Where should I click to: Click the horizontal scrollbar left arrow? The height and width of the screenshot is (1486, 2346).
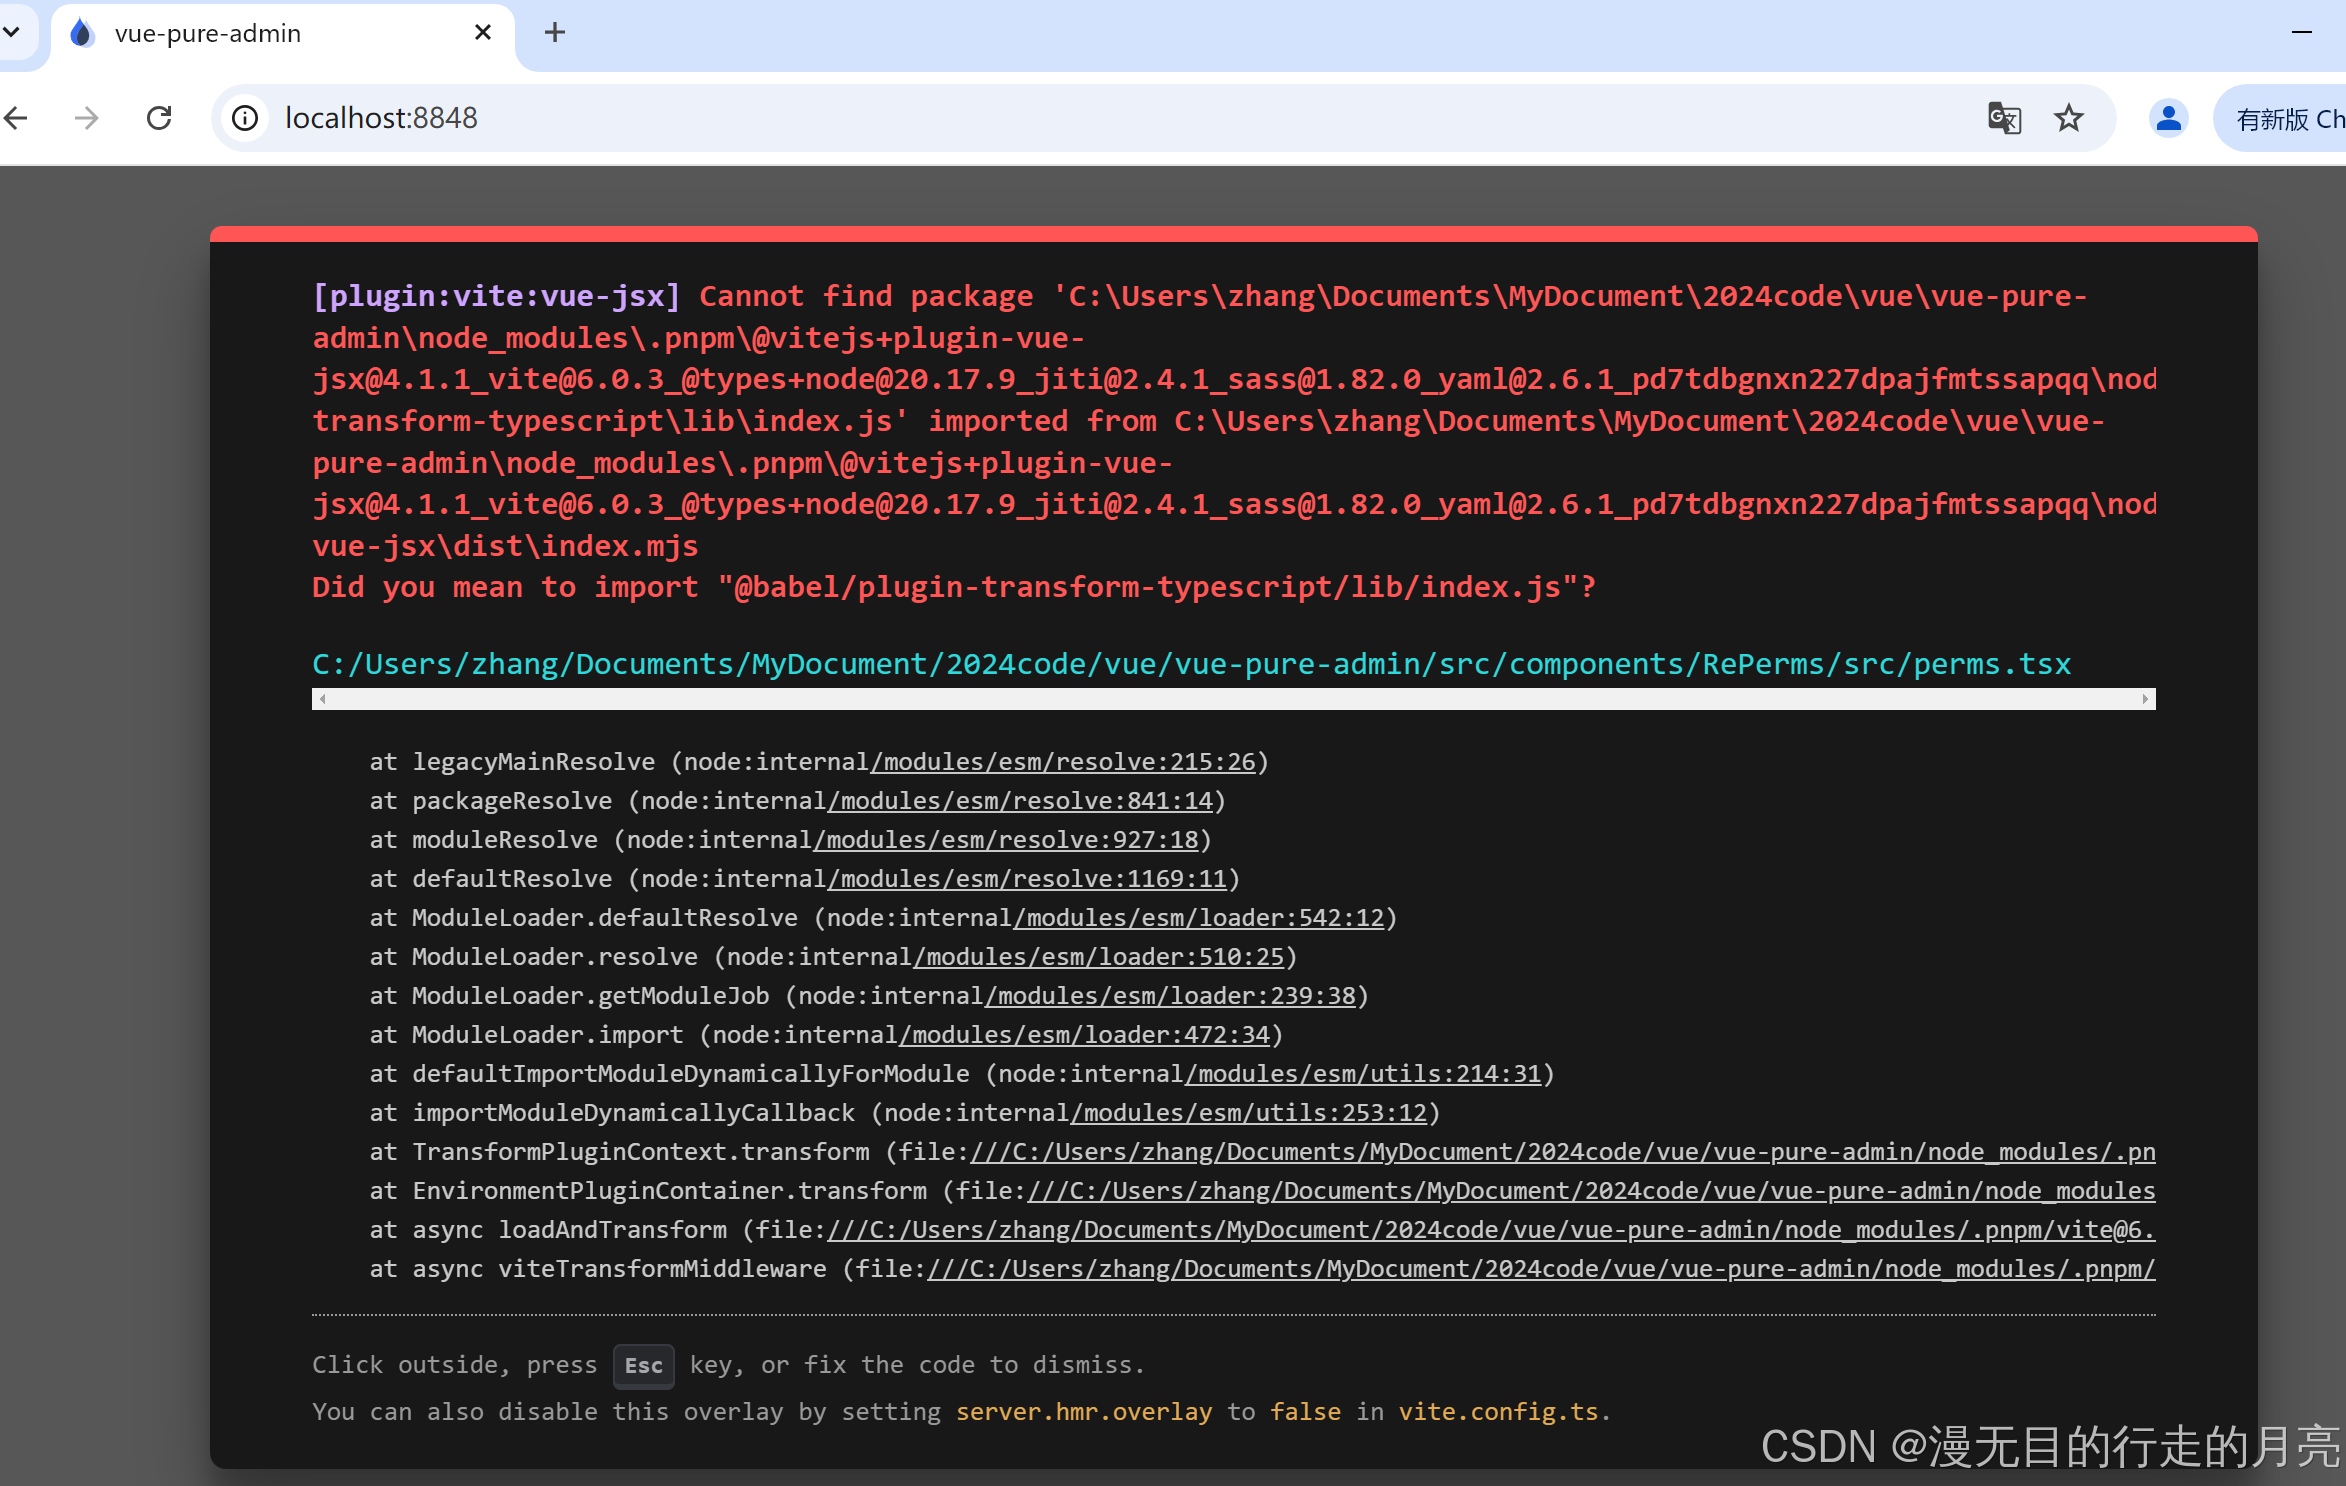(x=322, y=699)
